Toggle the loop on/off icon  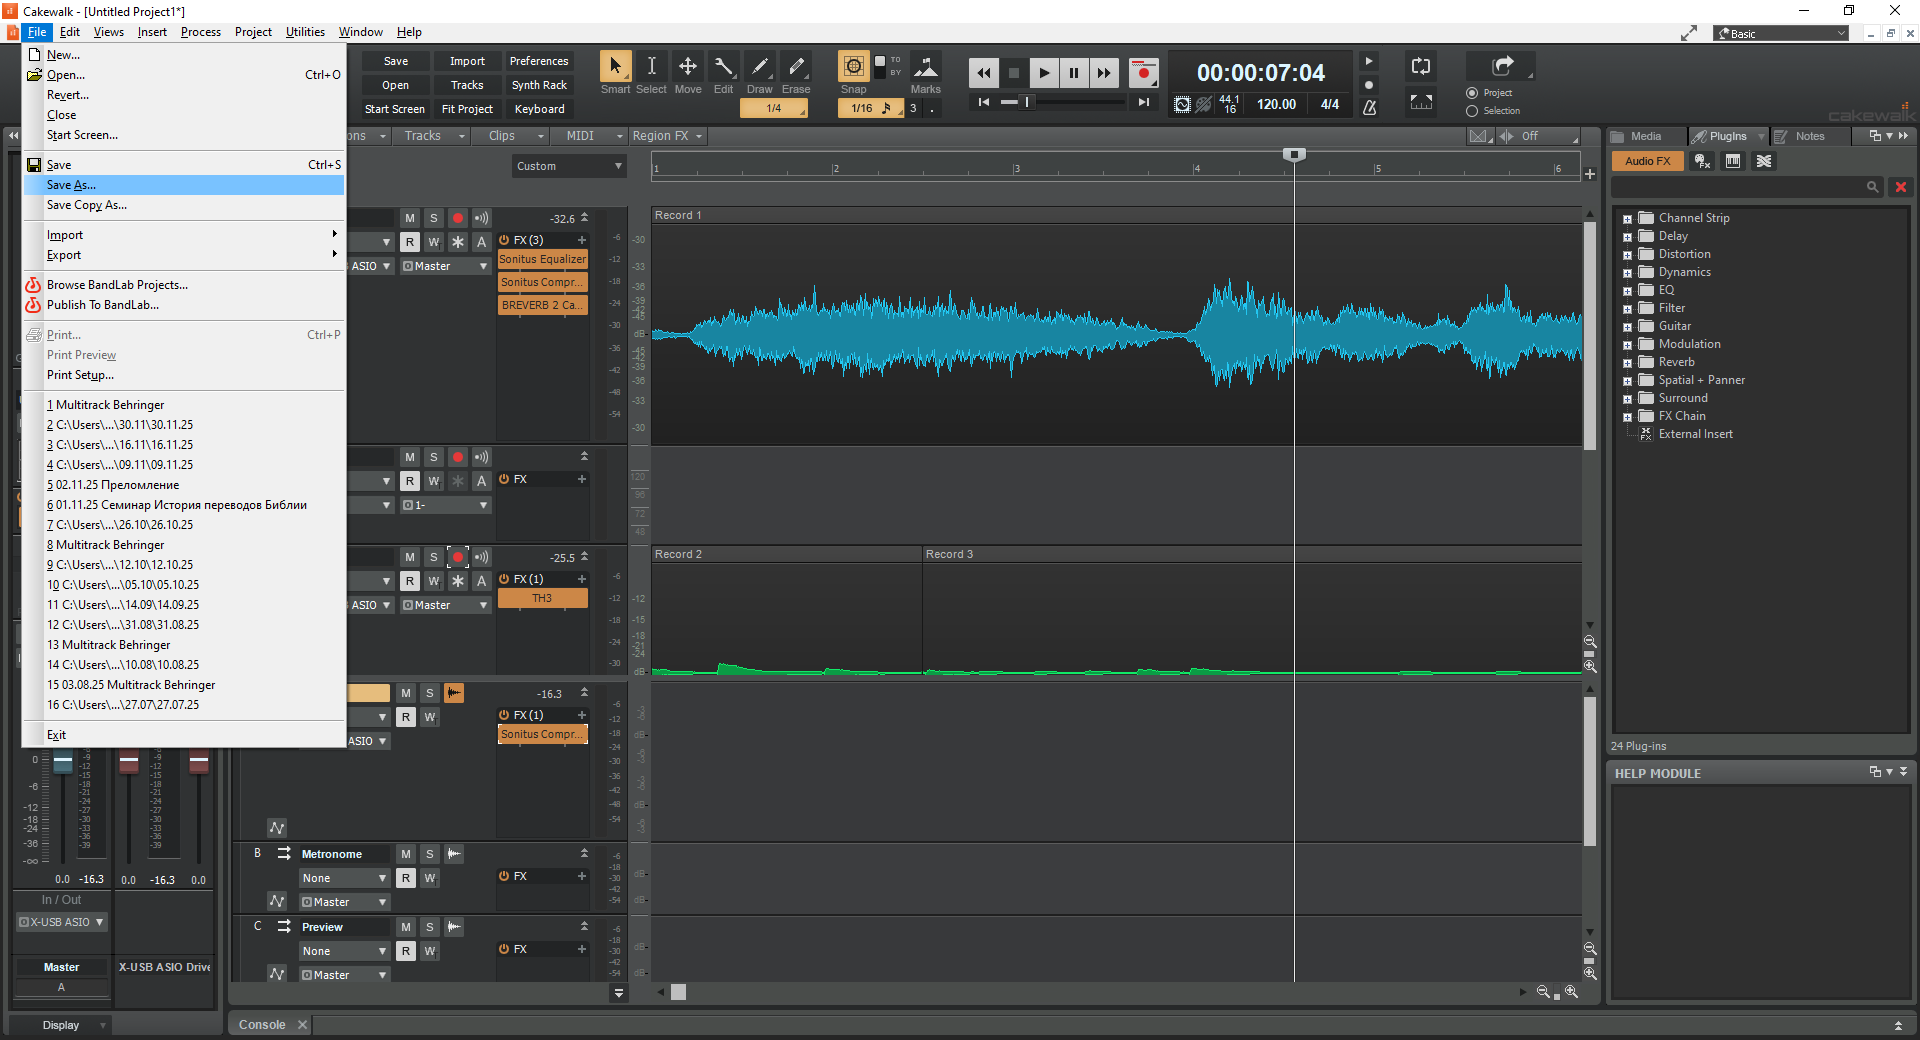(x=1420, y=67)
